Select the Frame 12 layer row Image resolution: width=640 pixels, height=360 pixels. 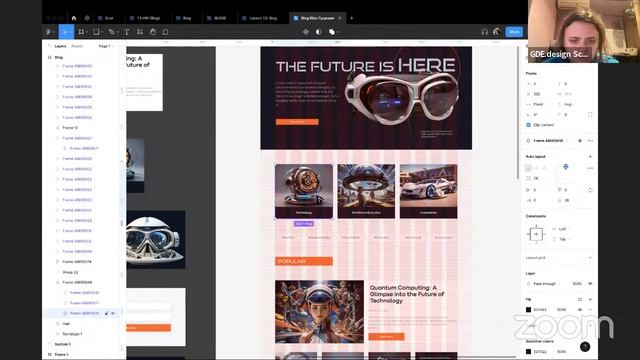[82, 128]
